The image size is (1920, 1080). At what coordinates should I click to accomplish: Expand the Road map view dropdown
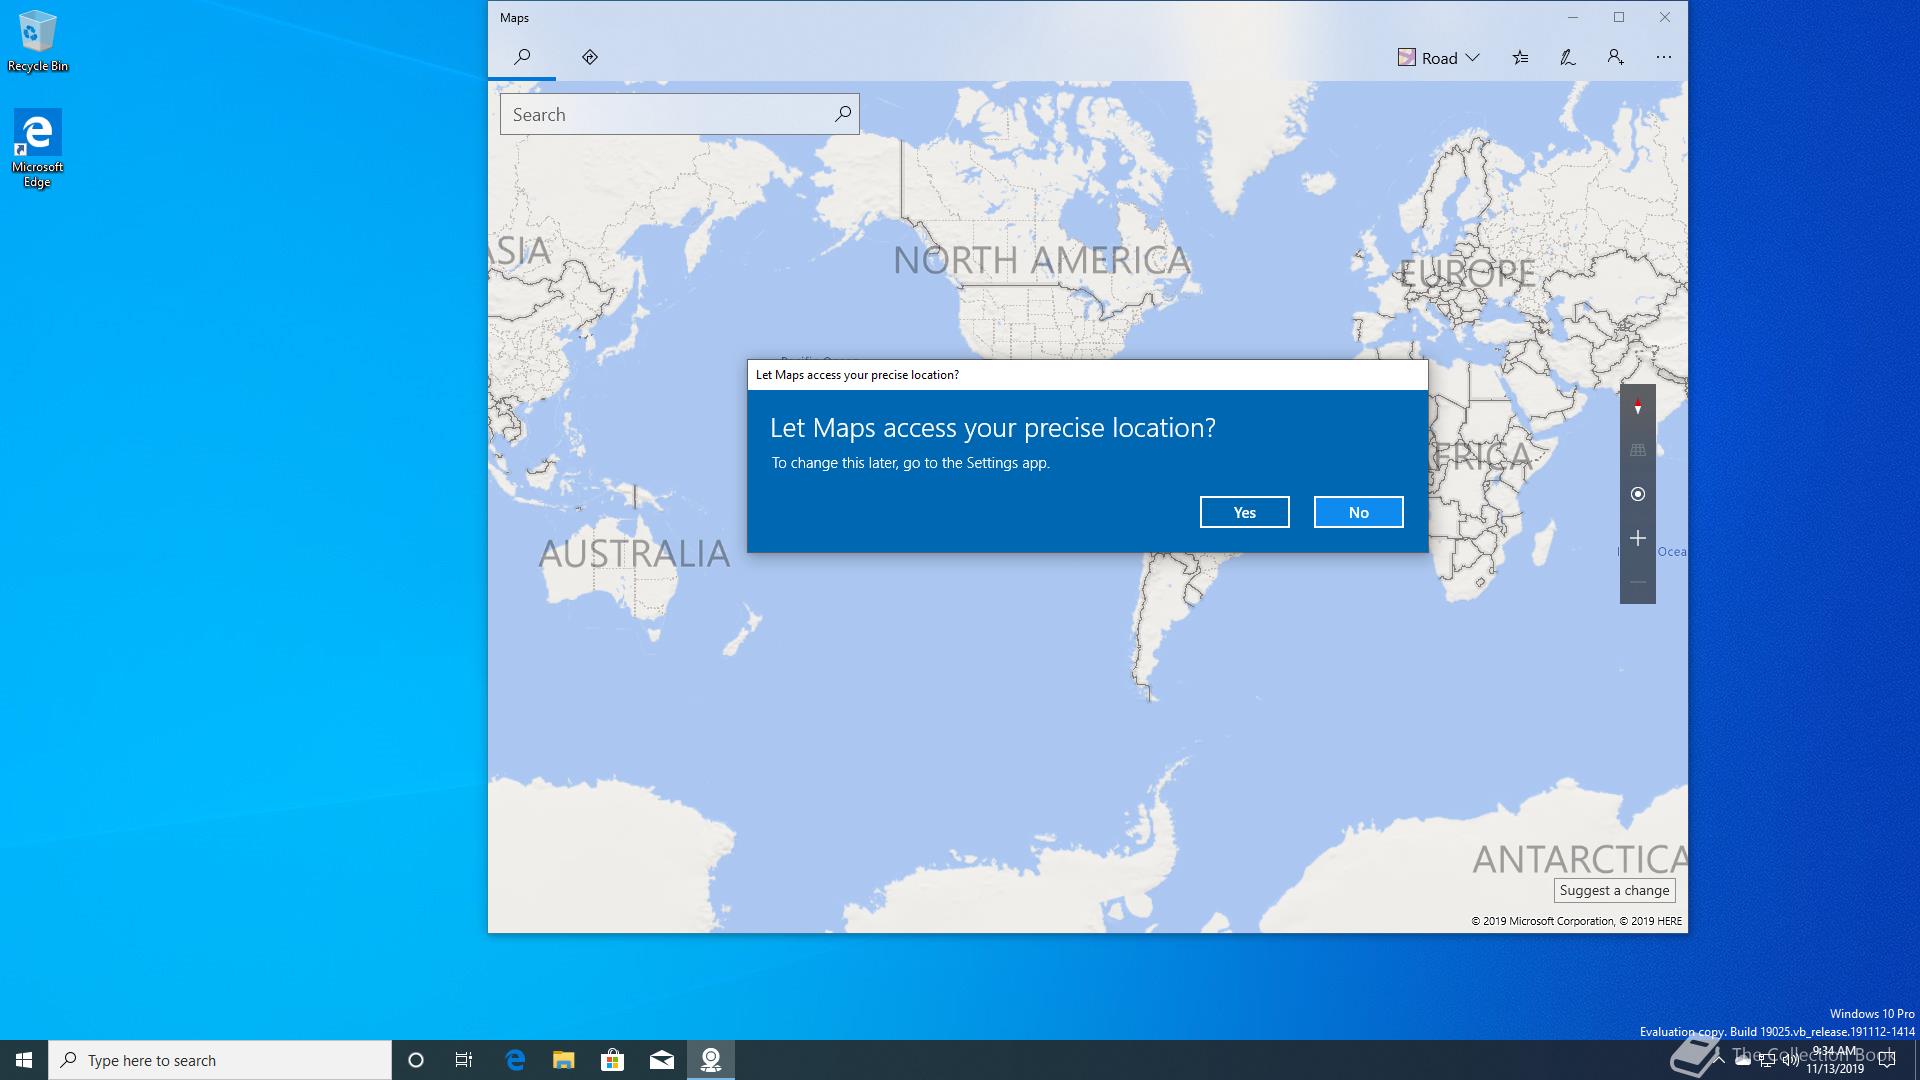tap(1439, 58)
